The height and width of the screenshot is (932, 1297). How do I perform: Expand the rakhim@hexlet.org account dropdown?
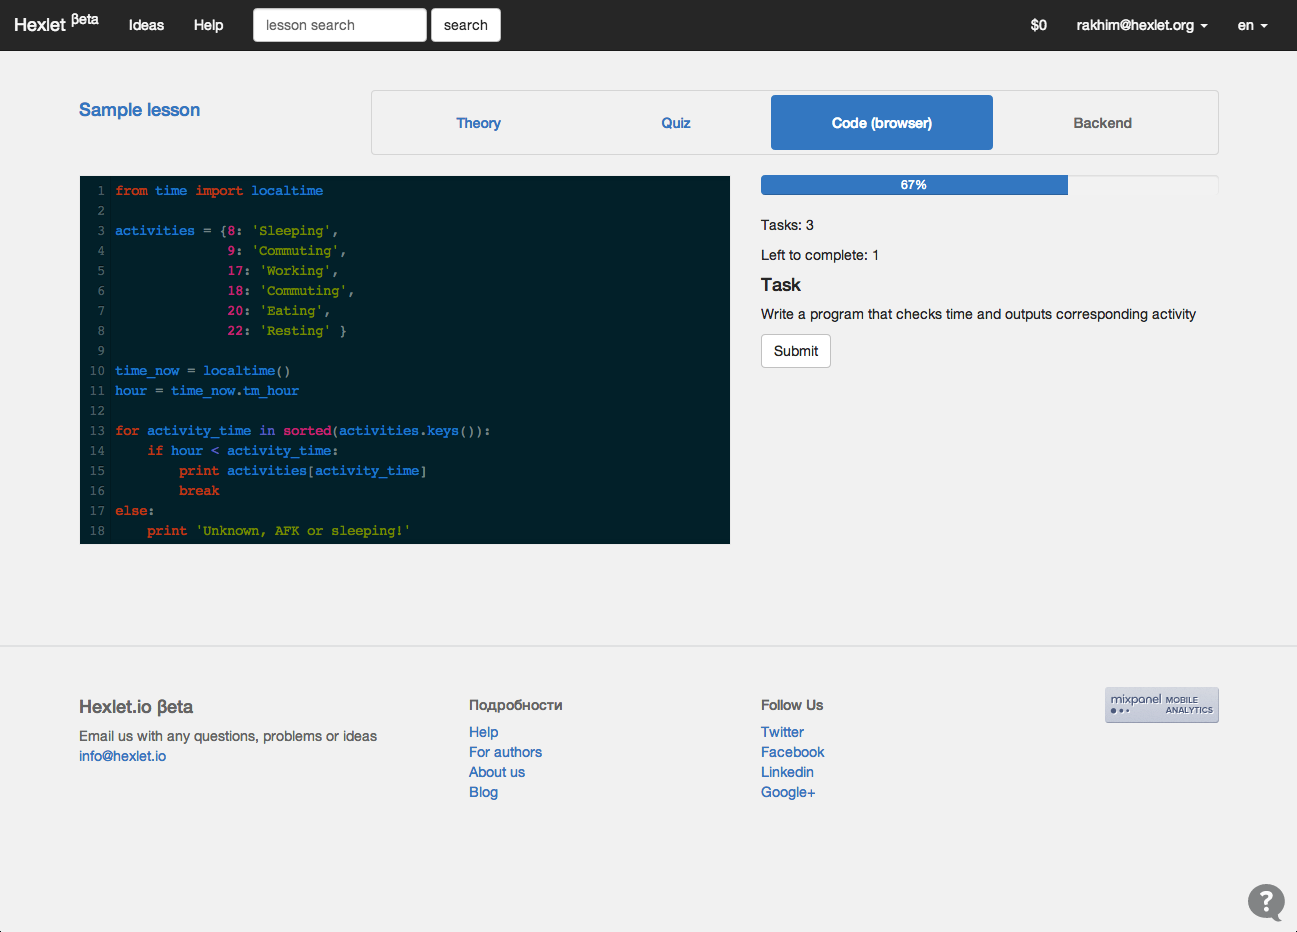(1142, 25)
